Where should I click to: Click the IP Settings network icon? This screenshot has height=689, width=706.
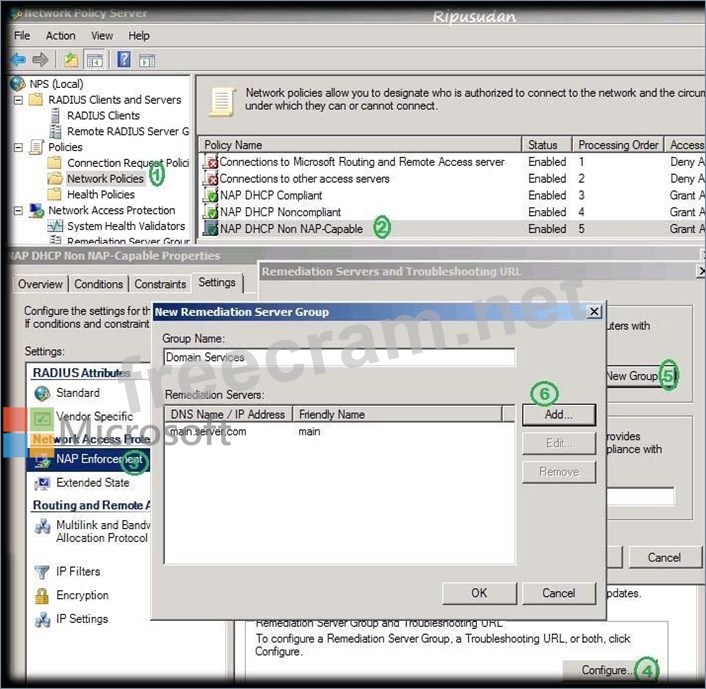coord(42,620)
